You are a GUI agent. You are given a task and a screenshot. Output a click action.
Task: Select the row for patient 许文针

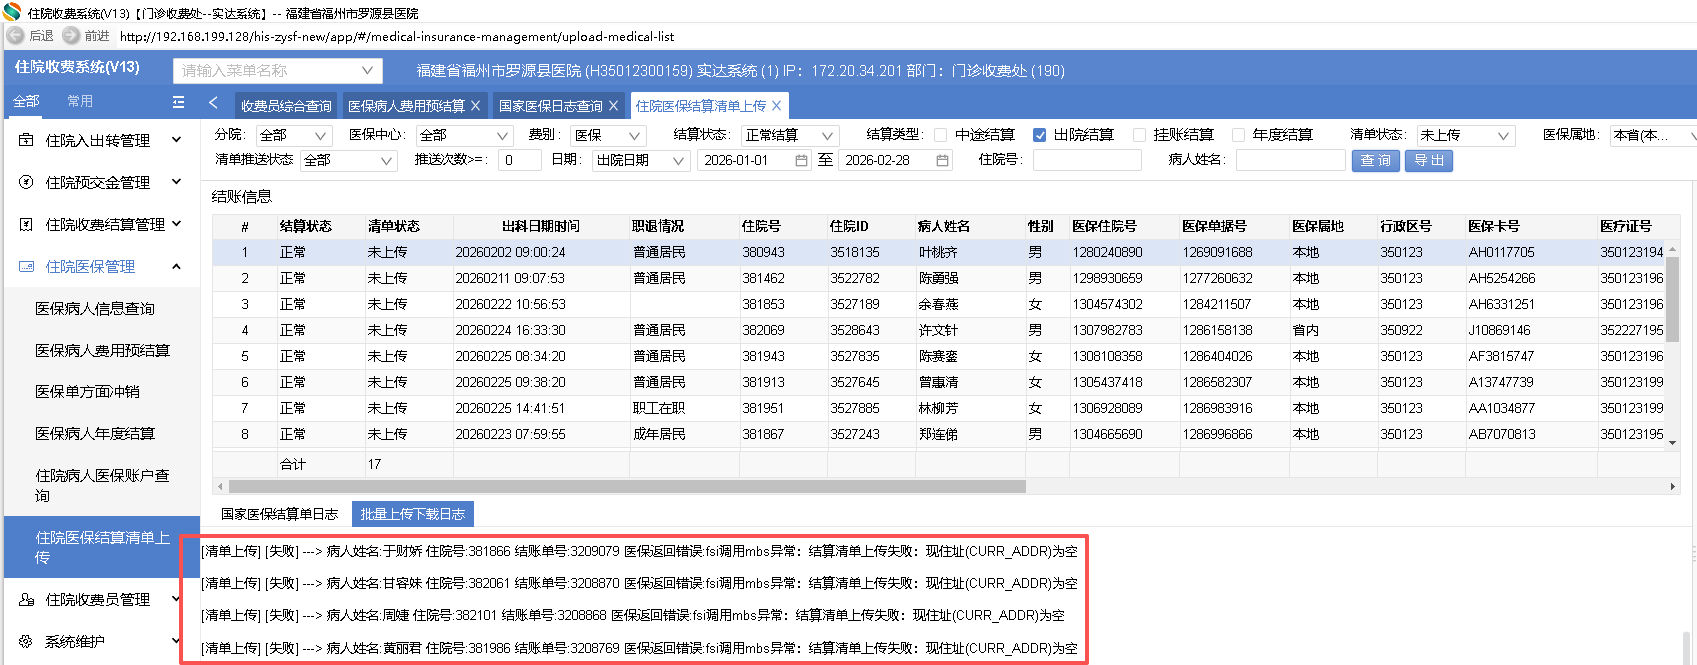click(x=938, y=330)
